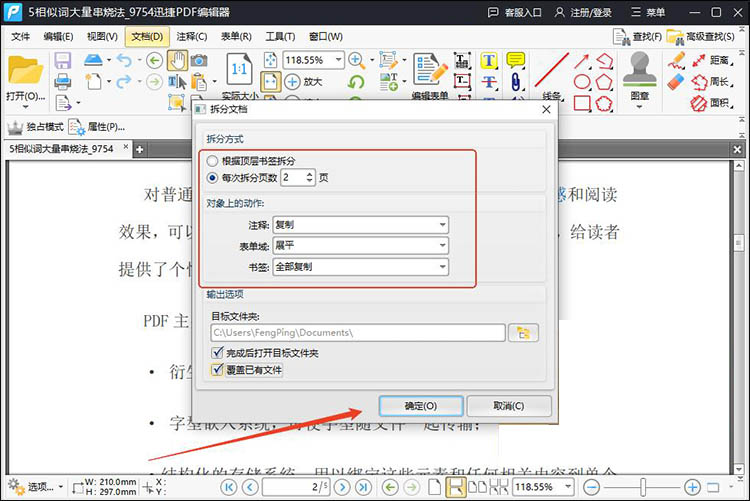The height and width of the screenshot is (501, 750).
Task: Click the zoom slider handle
Action: coord(643,487)
